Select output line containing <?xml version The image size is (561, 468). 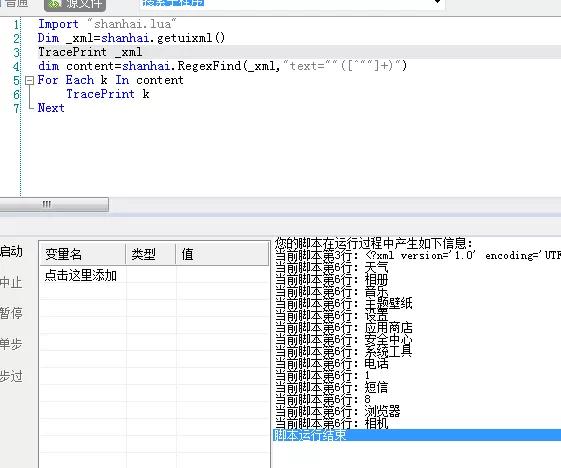pos(418,255)
